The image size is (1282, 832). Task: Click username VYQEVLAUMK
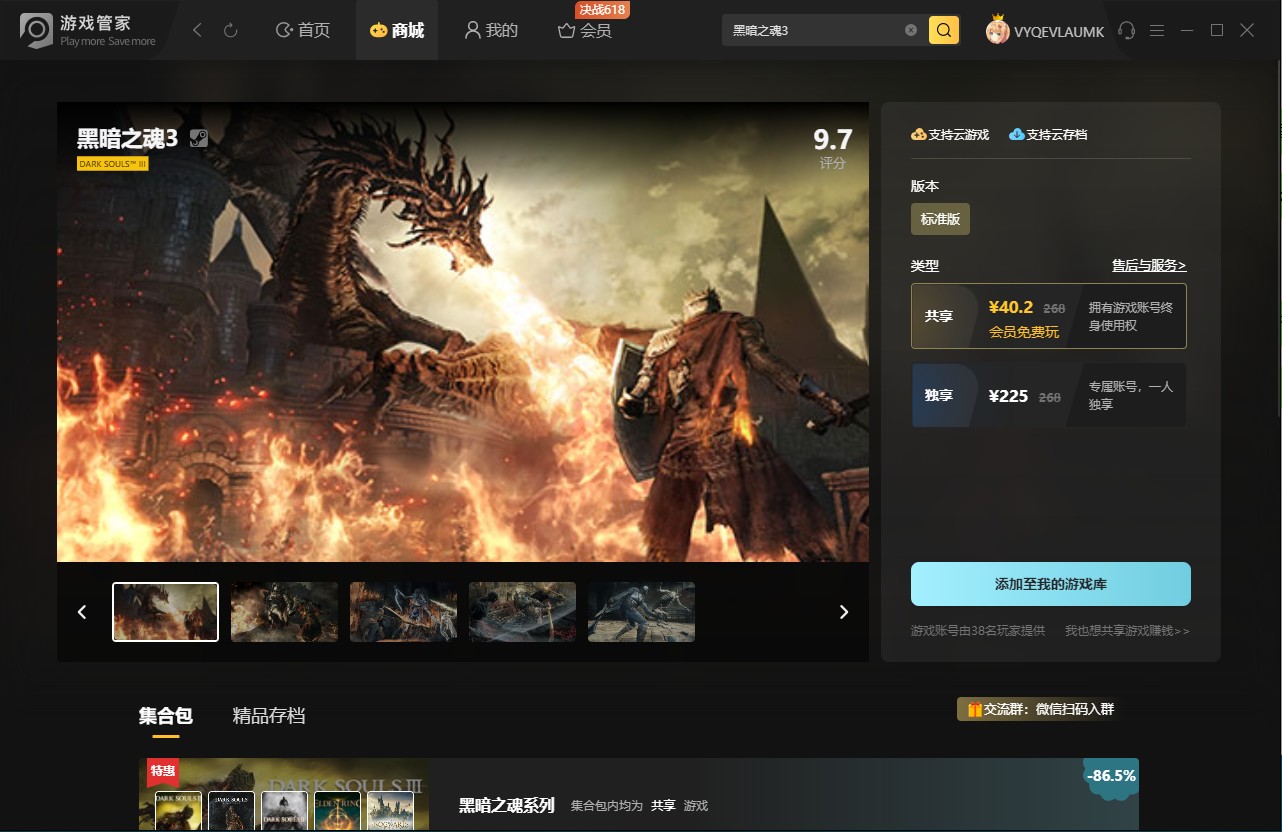(x=1059, y=32)
